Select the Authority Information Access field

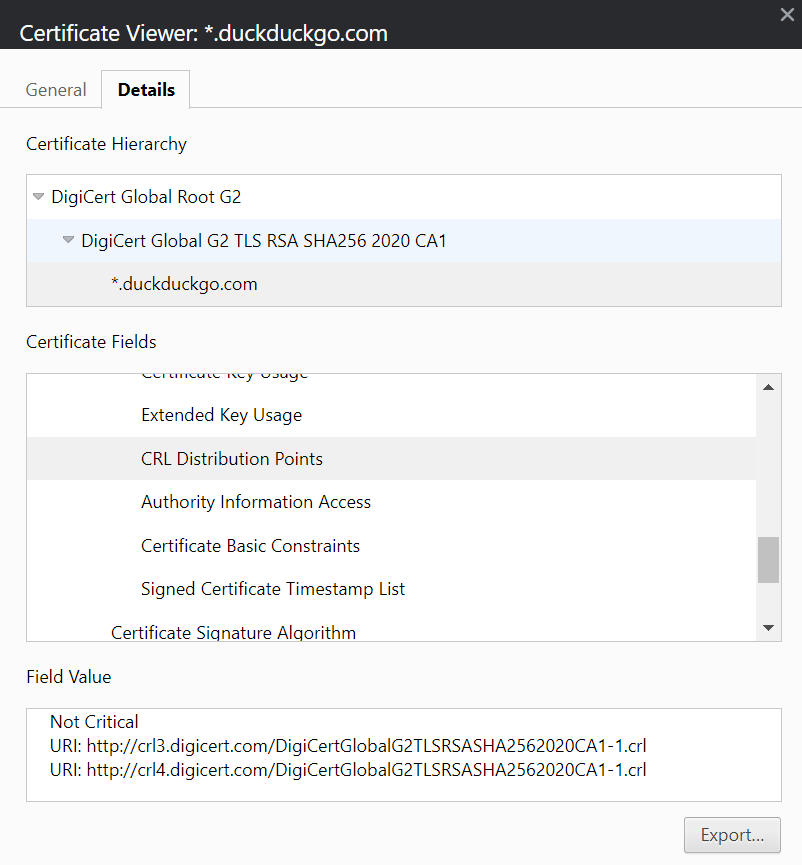[x=391, y=502]
